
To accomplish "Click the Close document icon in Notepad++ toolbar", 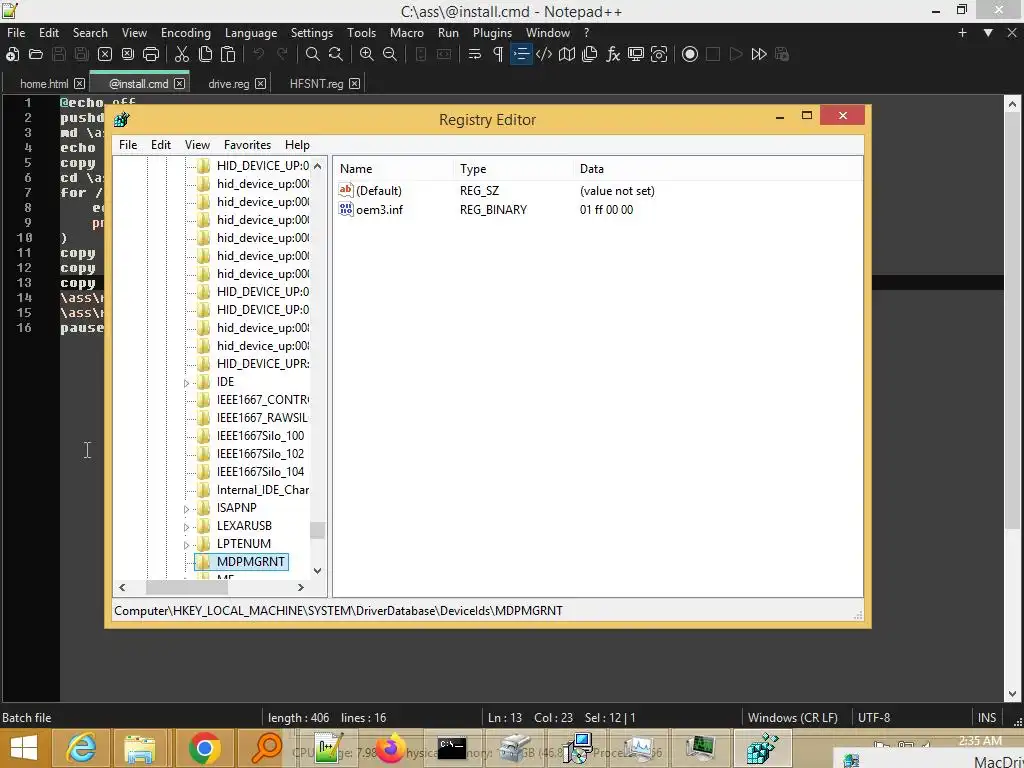I will (104, 54).
